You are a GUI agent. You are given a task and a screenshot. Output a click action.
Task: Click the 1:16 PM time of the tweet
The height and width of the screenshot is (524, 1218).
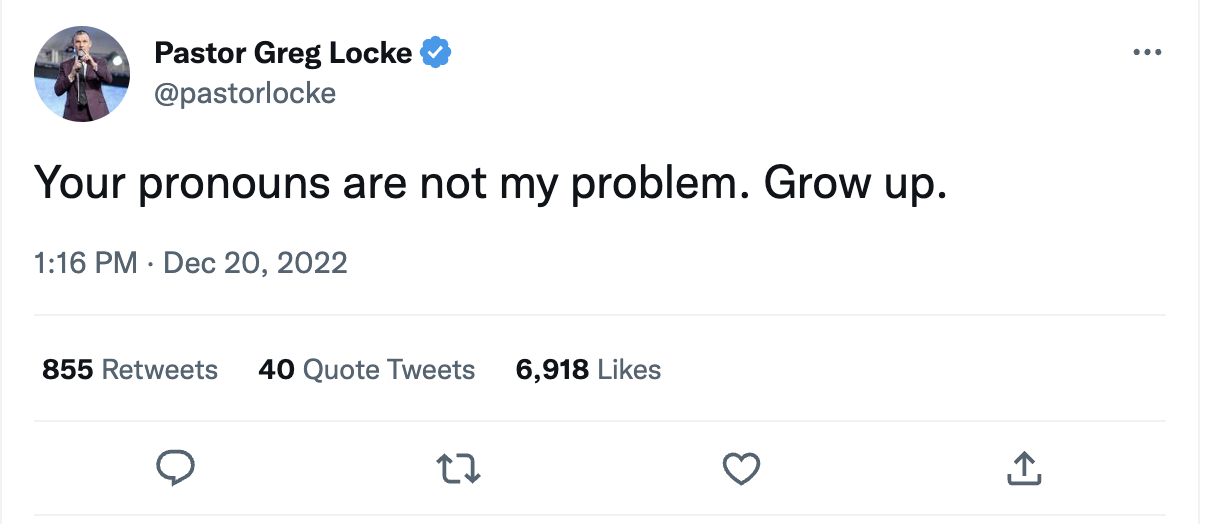(x=85, y=263)
